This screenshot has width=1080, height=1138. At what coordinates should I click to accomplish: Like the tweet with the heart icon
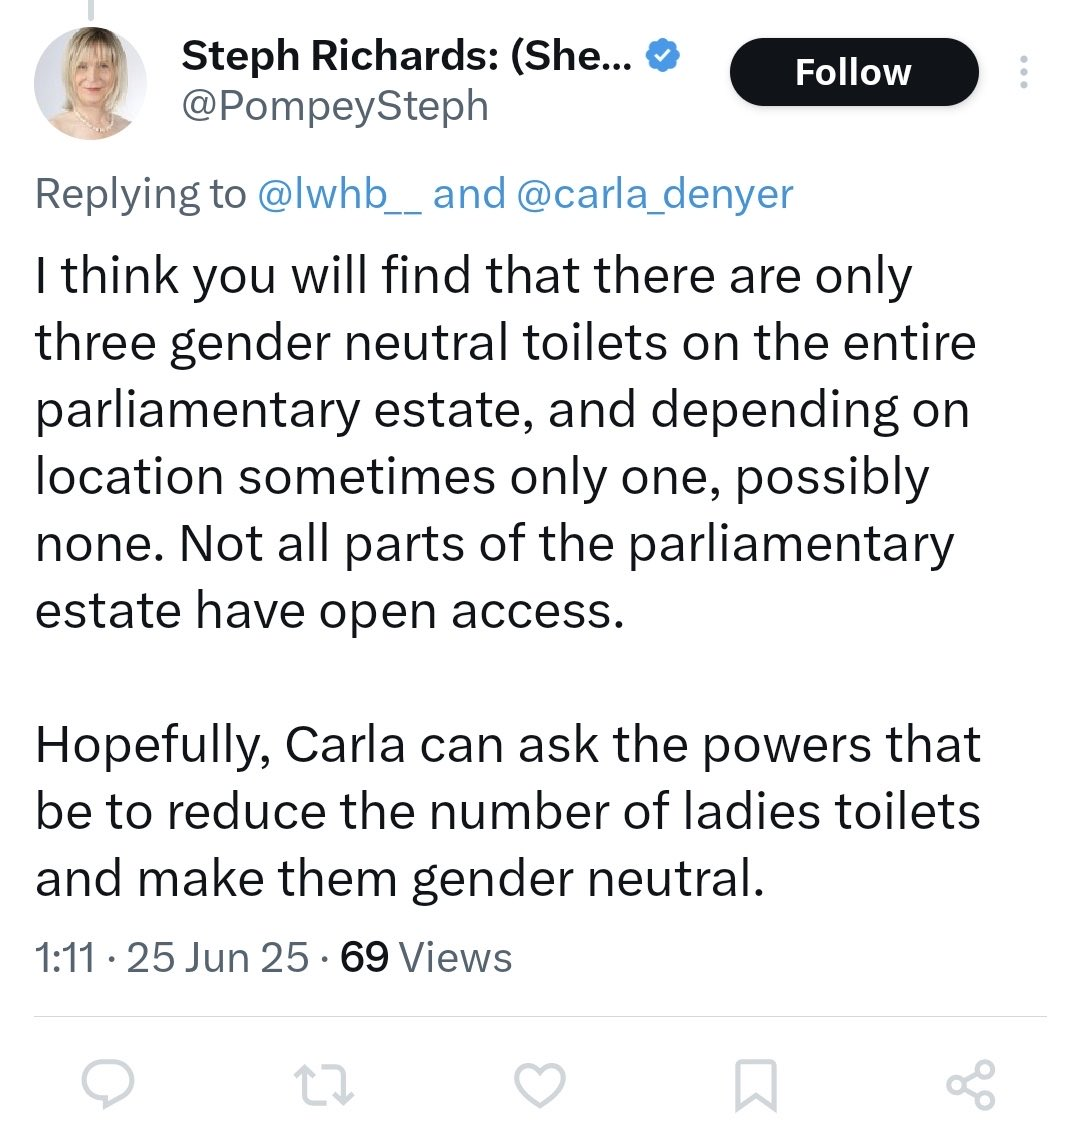click(540, 1084)
